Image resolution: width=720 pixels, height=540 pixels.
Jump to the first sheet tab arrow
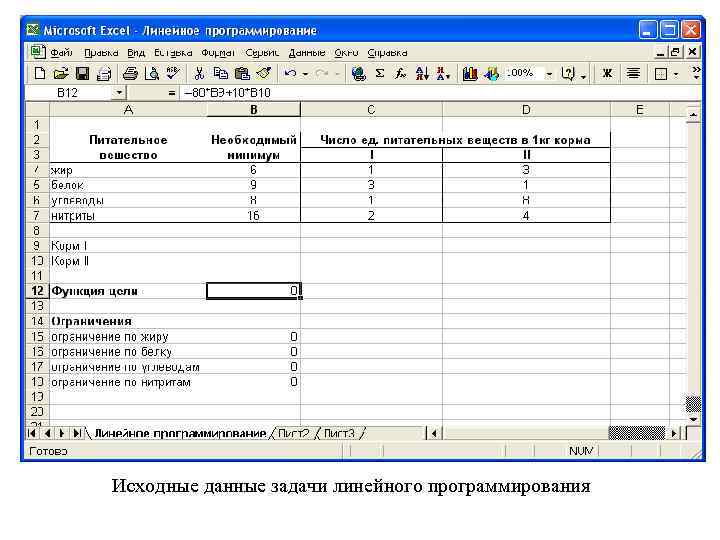click(x=32, y=433)
